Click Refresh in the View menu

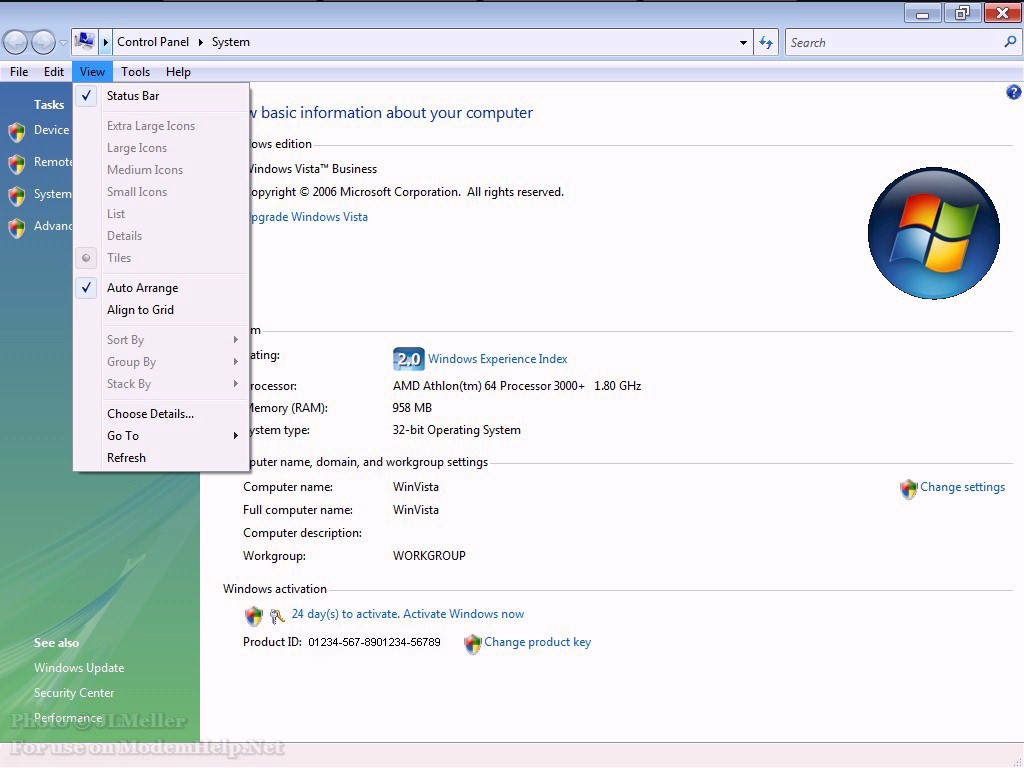tap(161, 458)
